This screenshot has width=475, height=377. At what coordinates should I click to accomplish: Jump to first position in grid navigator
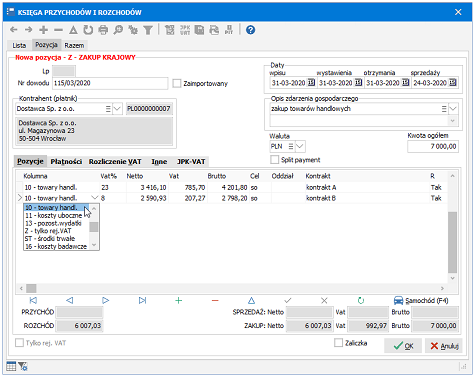click(x=33, y=300)
